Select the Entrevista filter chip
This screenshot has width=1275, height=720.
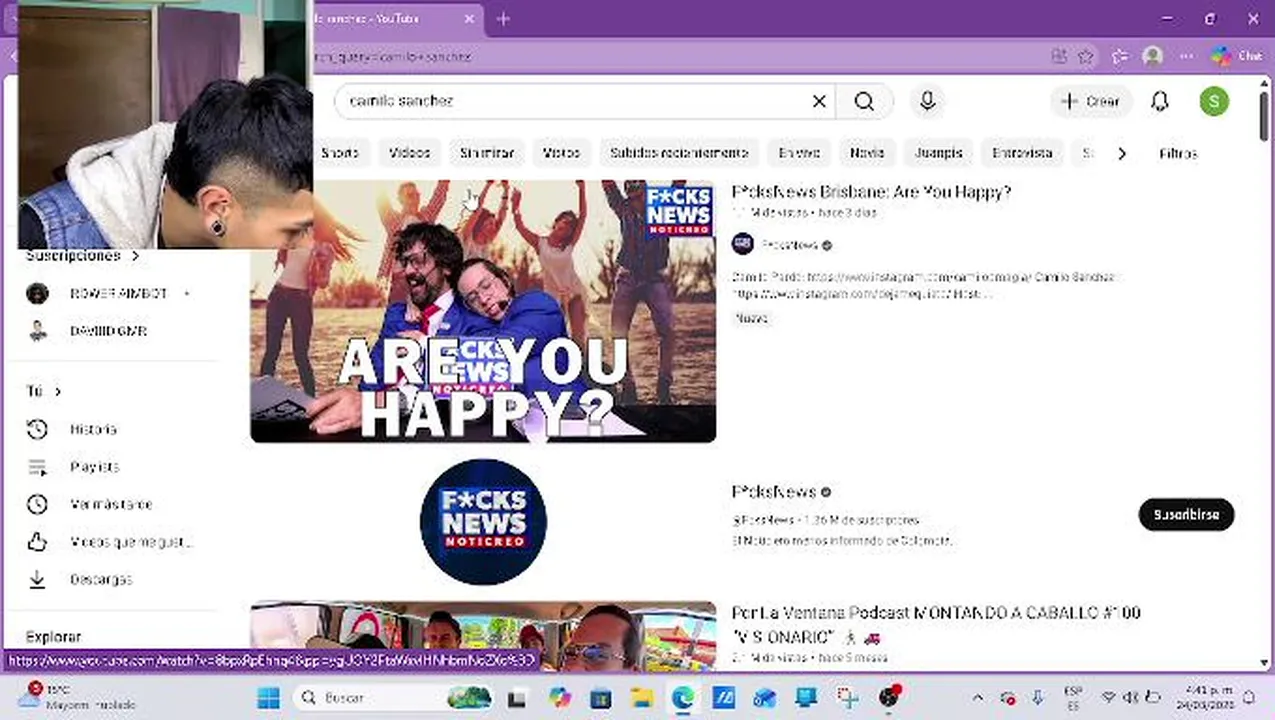pos(1022,153)
